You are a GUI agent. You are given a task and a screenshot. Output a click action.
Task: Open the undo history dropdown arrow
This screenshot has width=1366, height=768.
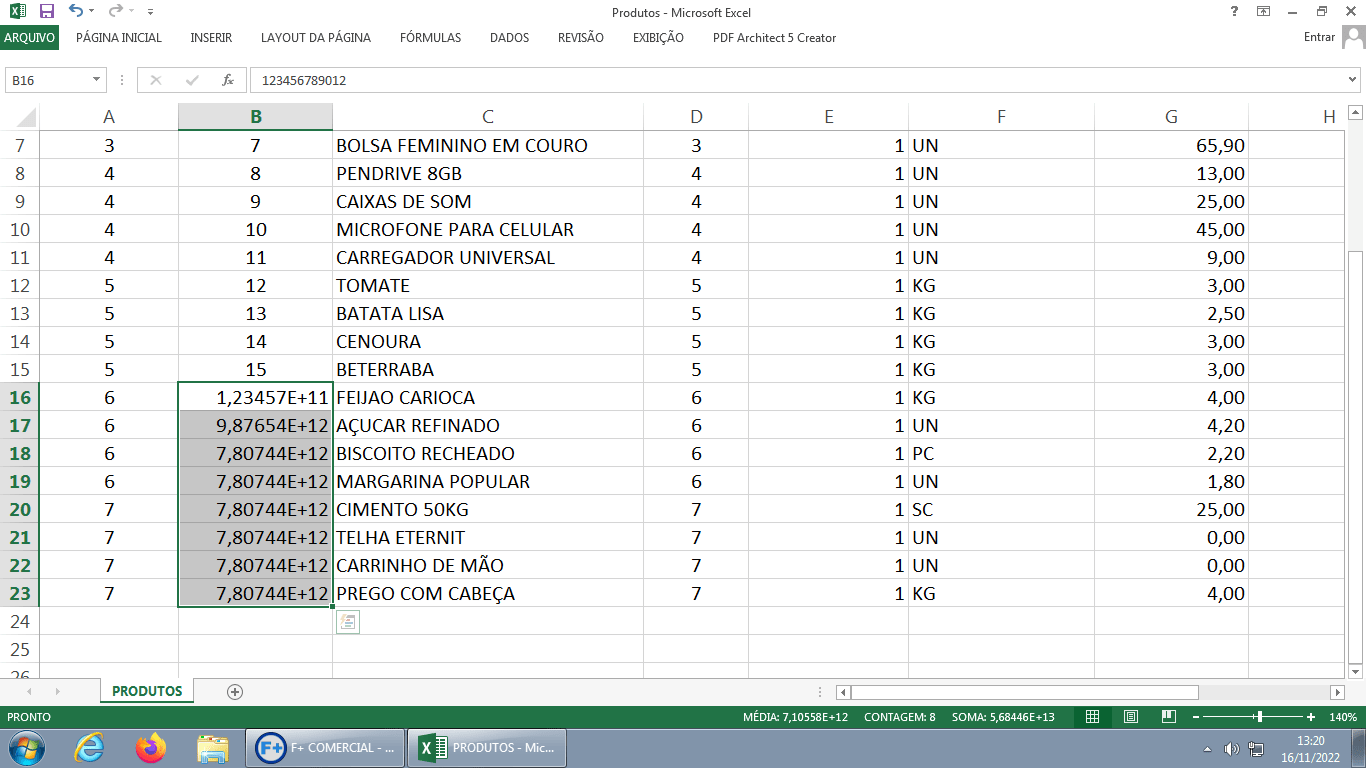point(92,12)
